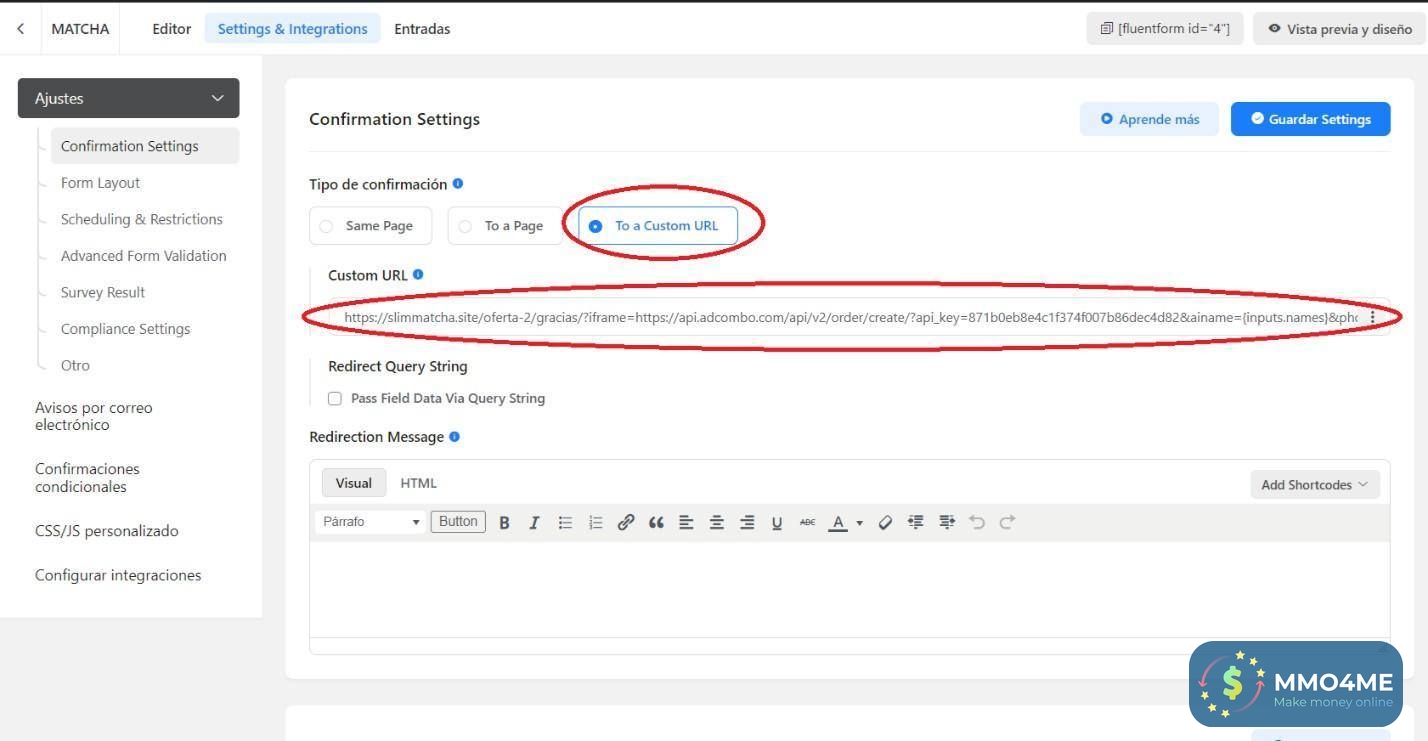Increase the paragraph indent
The width and height of the screenshot is (1428, 741).
947,522
